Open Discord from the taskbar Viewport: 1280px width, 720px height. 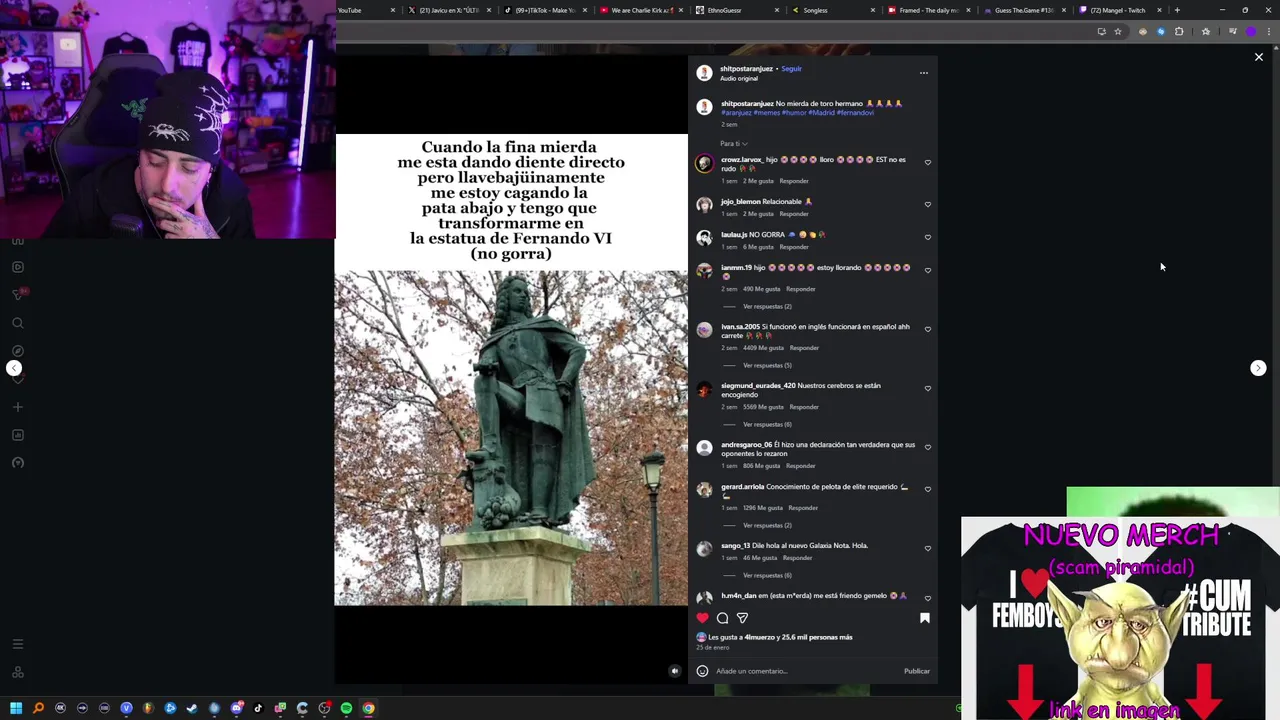(236, 708)
